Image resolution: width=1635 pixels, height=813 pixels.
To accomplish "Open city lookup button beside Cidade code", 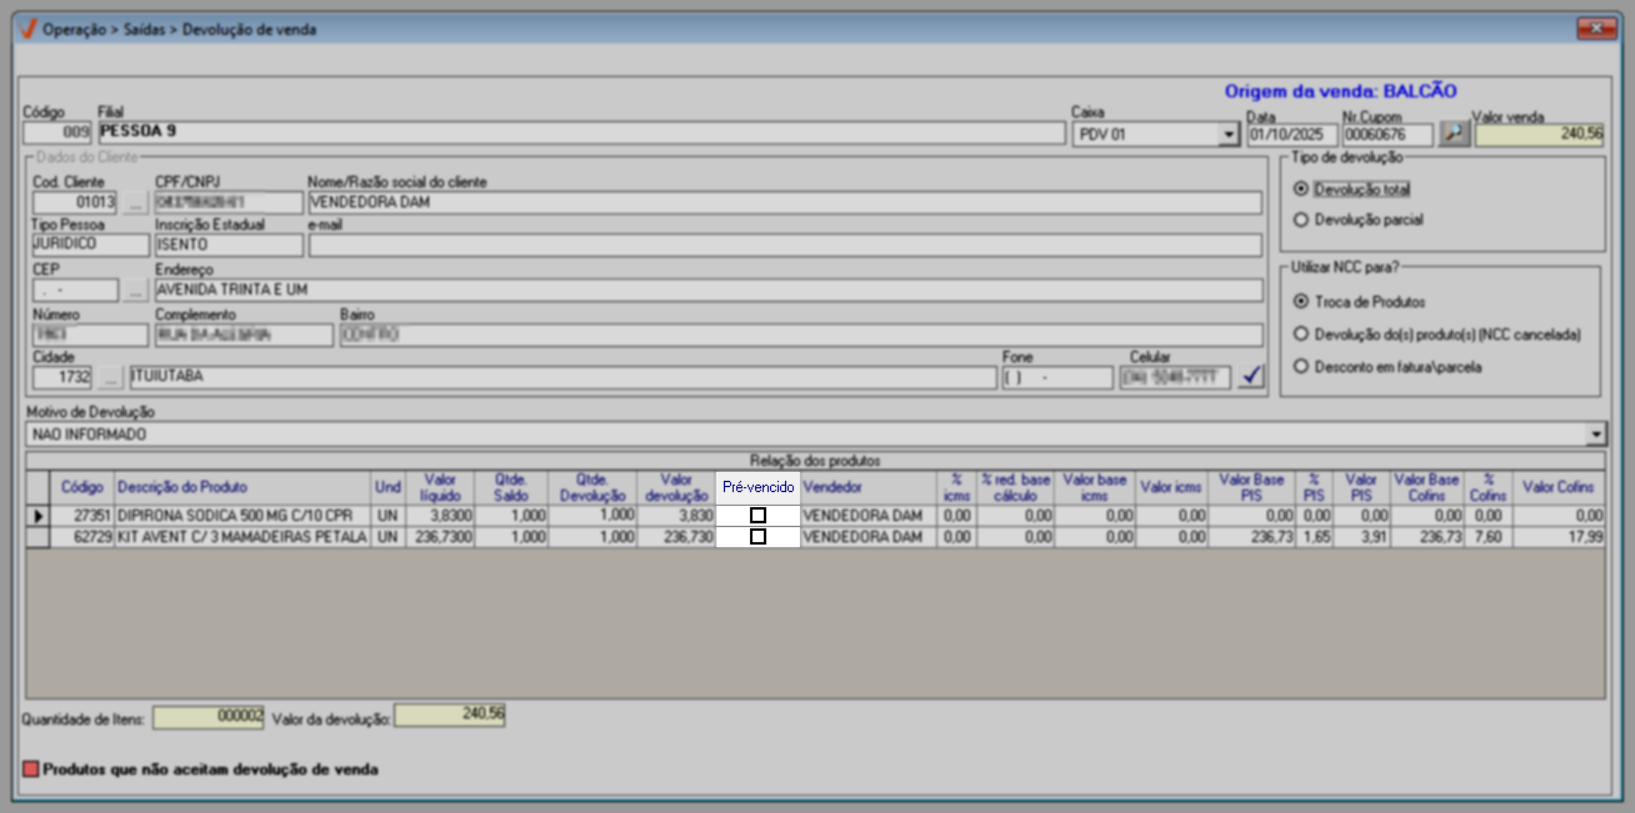I will point(110,378).
